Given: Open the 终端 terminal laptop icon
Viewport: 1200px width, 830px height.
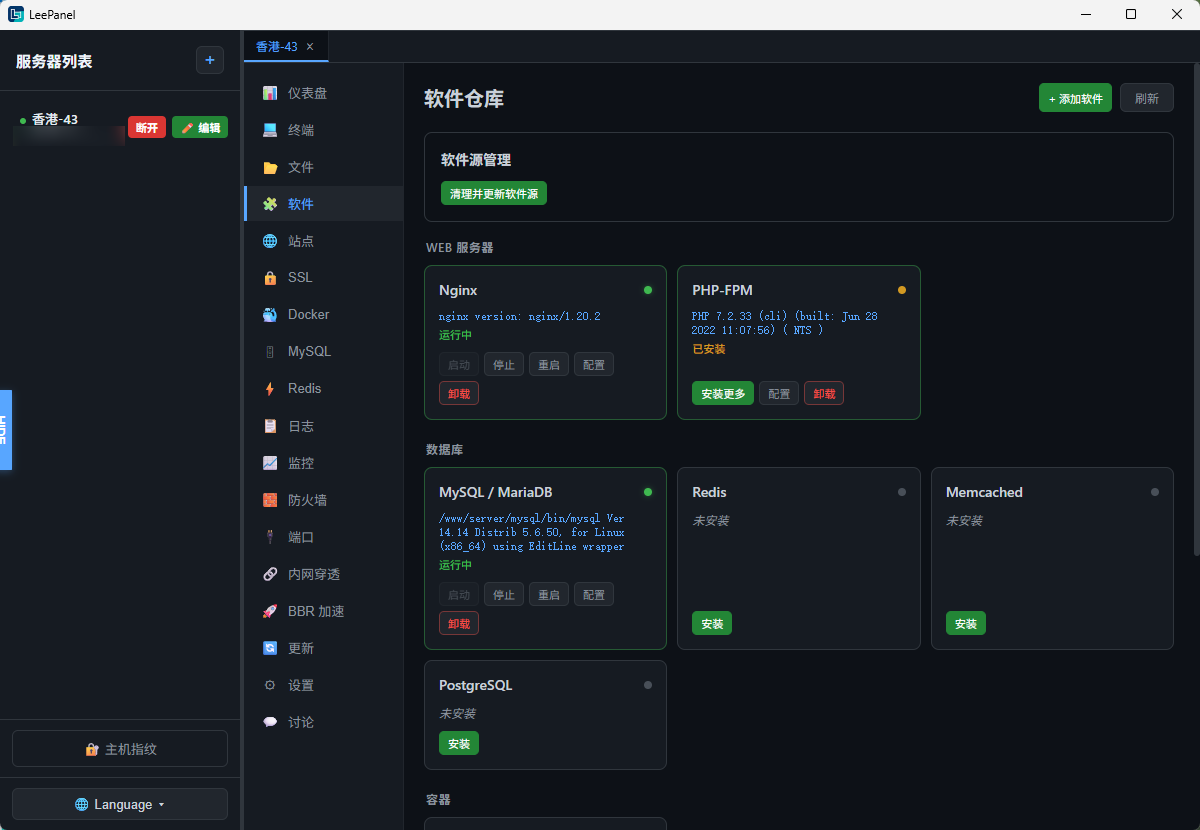Looking at the screenshot, I should coord(270,130).
